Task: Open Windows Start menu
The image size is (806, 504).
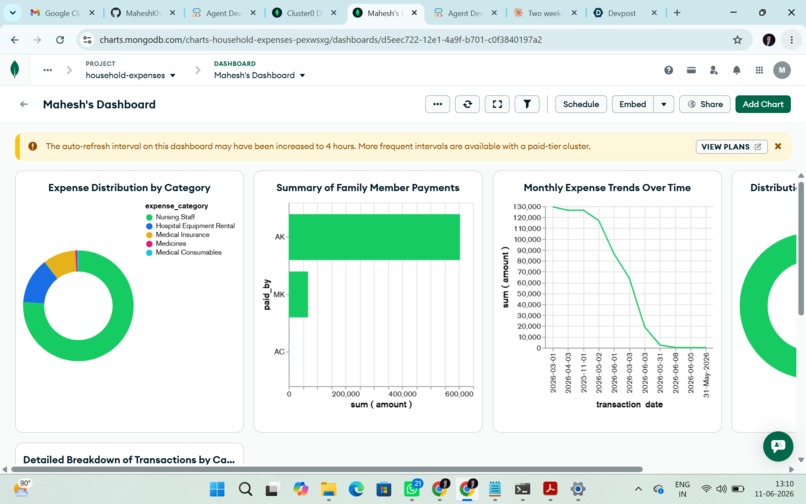Action: [217, 489]
